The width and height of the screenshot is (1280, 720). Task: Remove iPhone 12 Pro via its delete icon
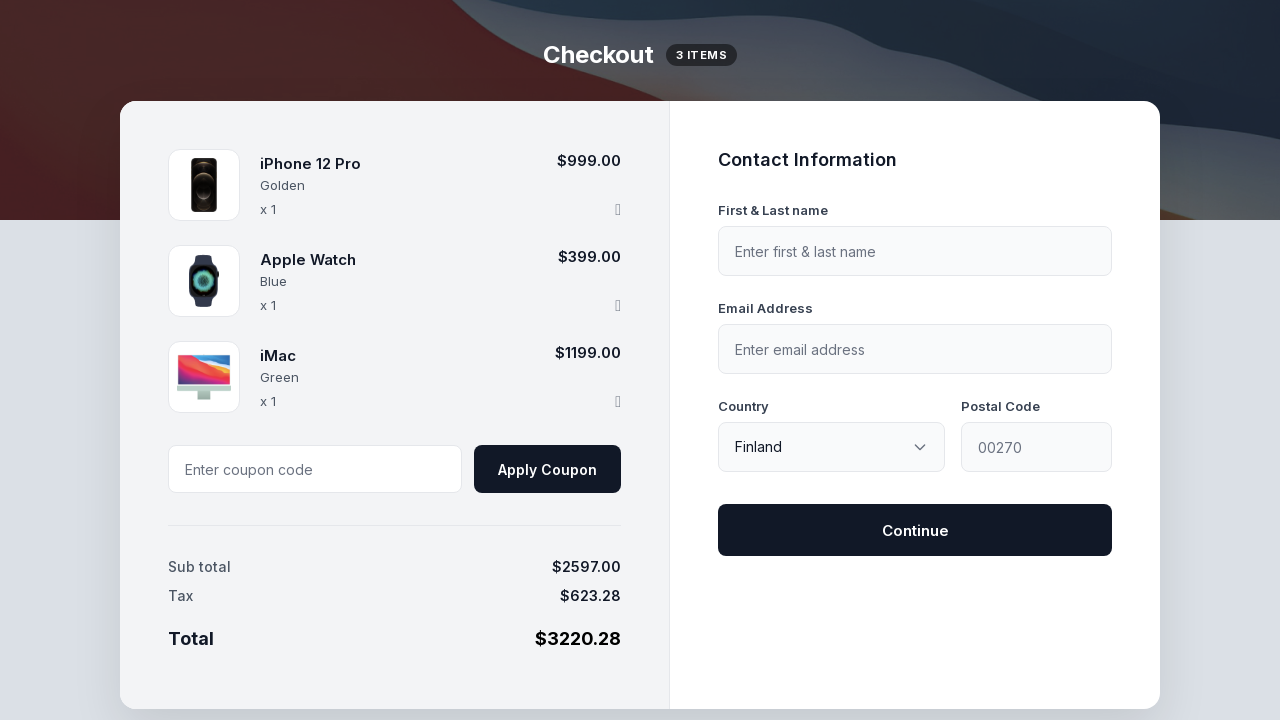coord(618,209)
